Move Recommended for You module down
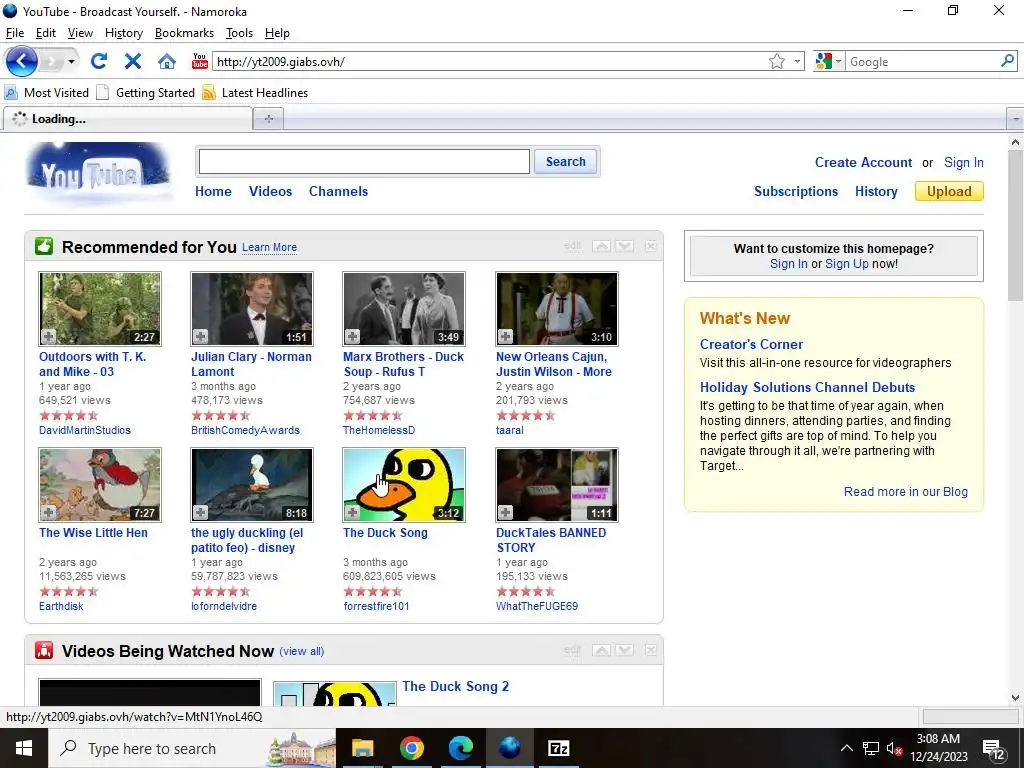This screenshot has height=768, width=1024. (624, 246)
